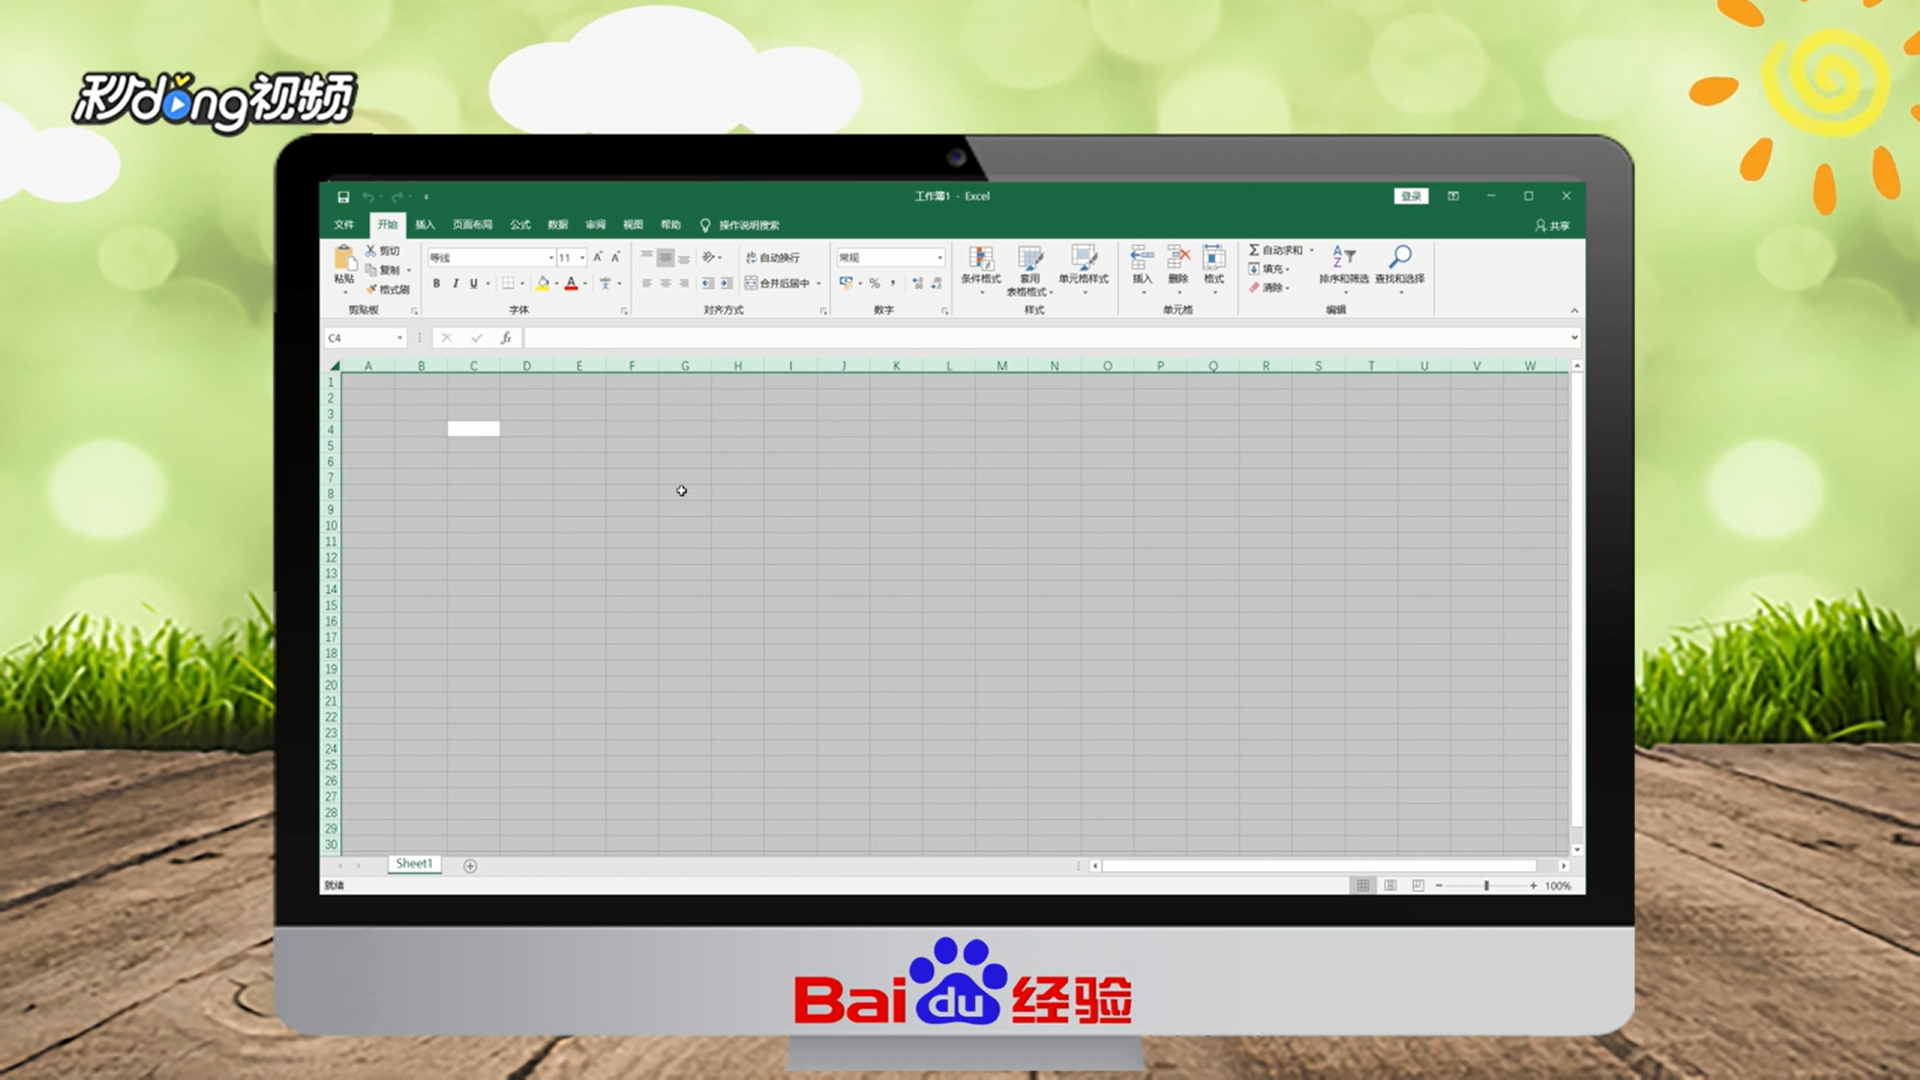Click the Increase Decimal icon
This screenshot has height=1080, width=1920.
tap(918, 284)
